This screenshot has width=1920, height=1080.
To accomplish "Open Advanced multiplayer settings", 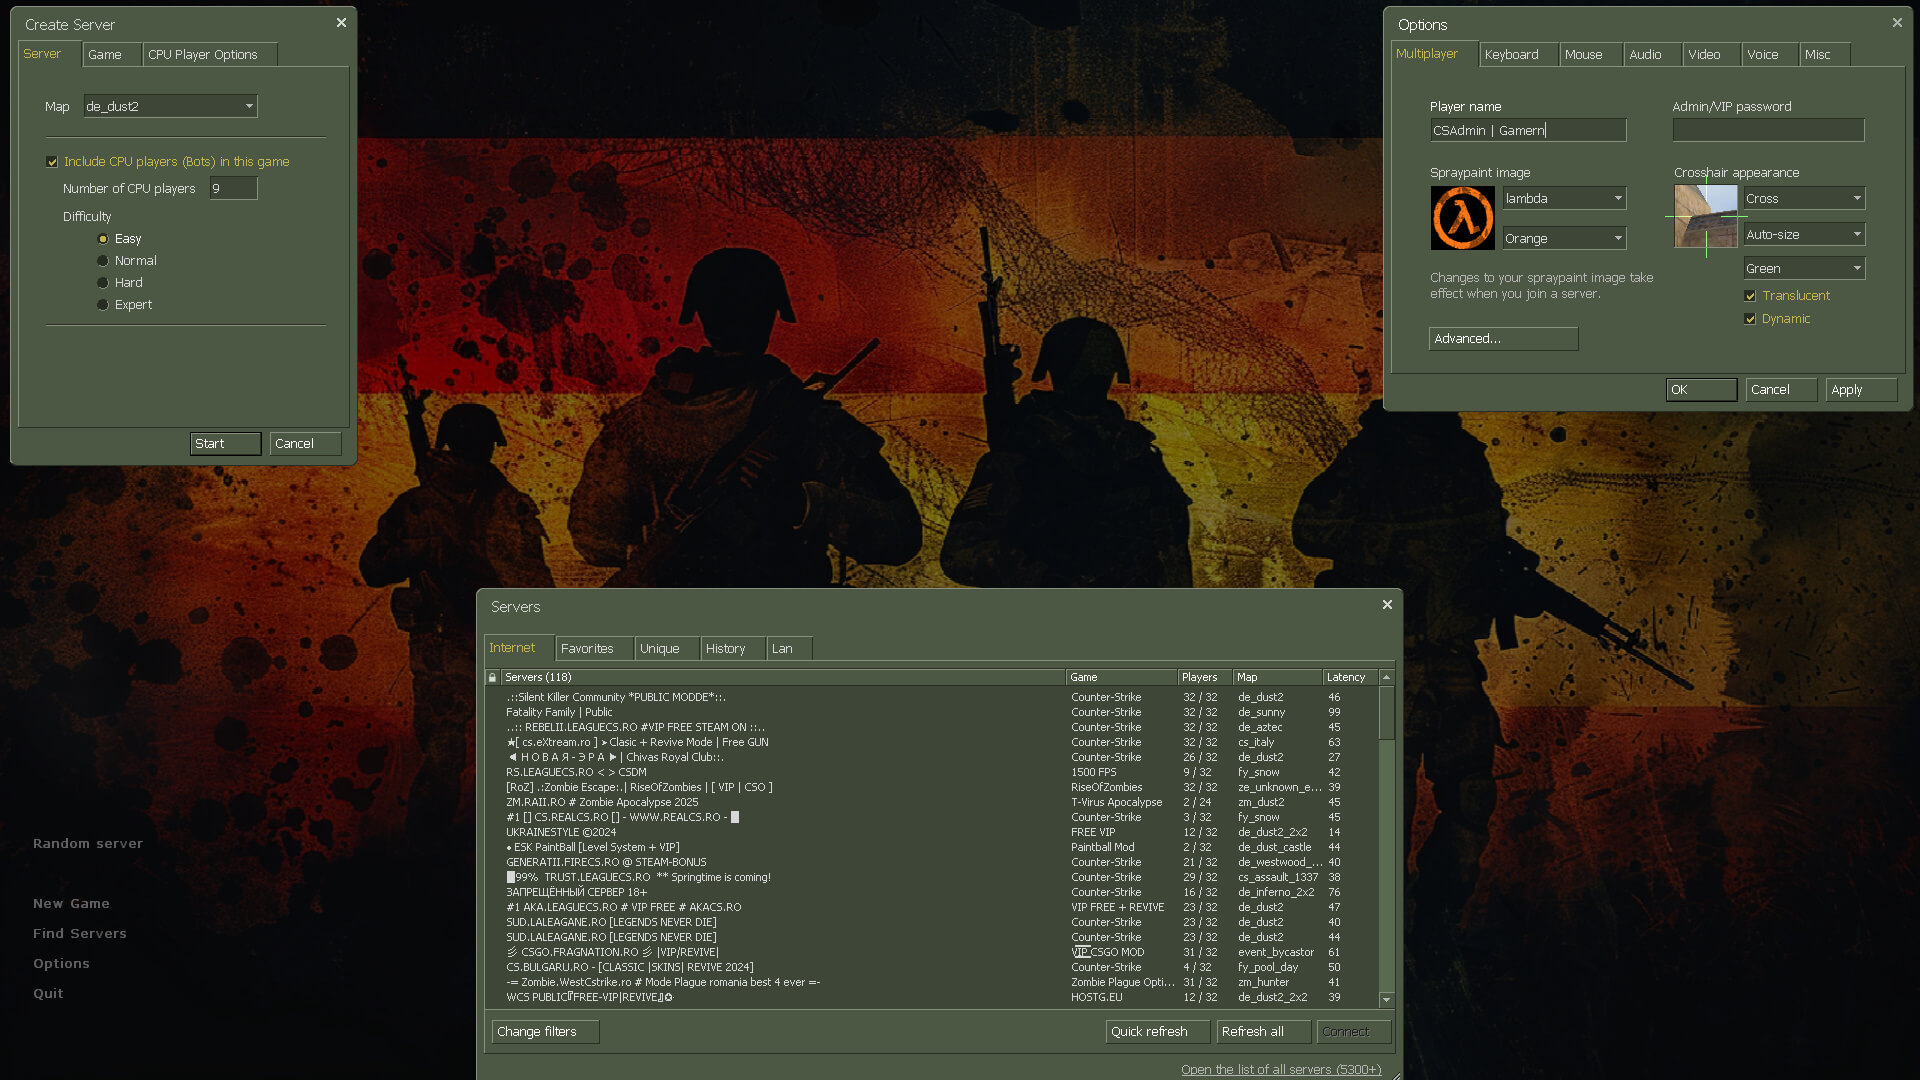I will 1503,339.
